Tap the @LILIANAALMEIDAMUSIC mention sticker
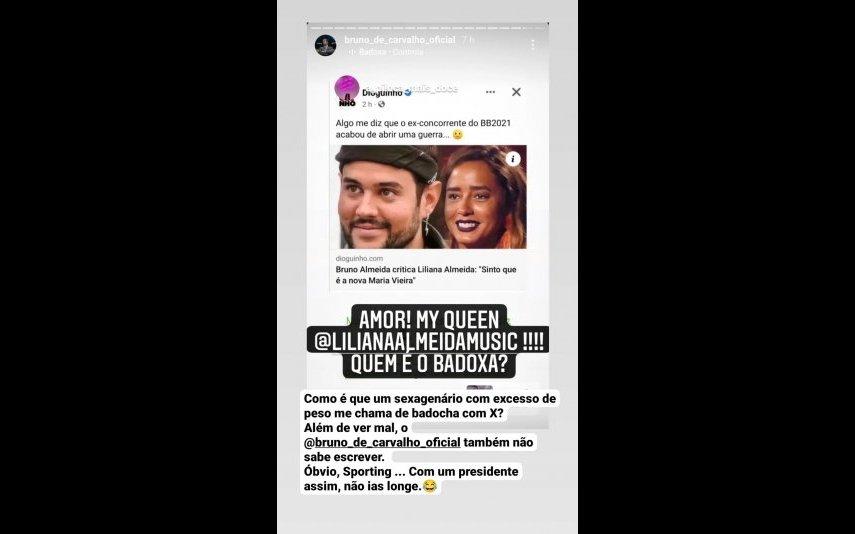 (428, 341)
